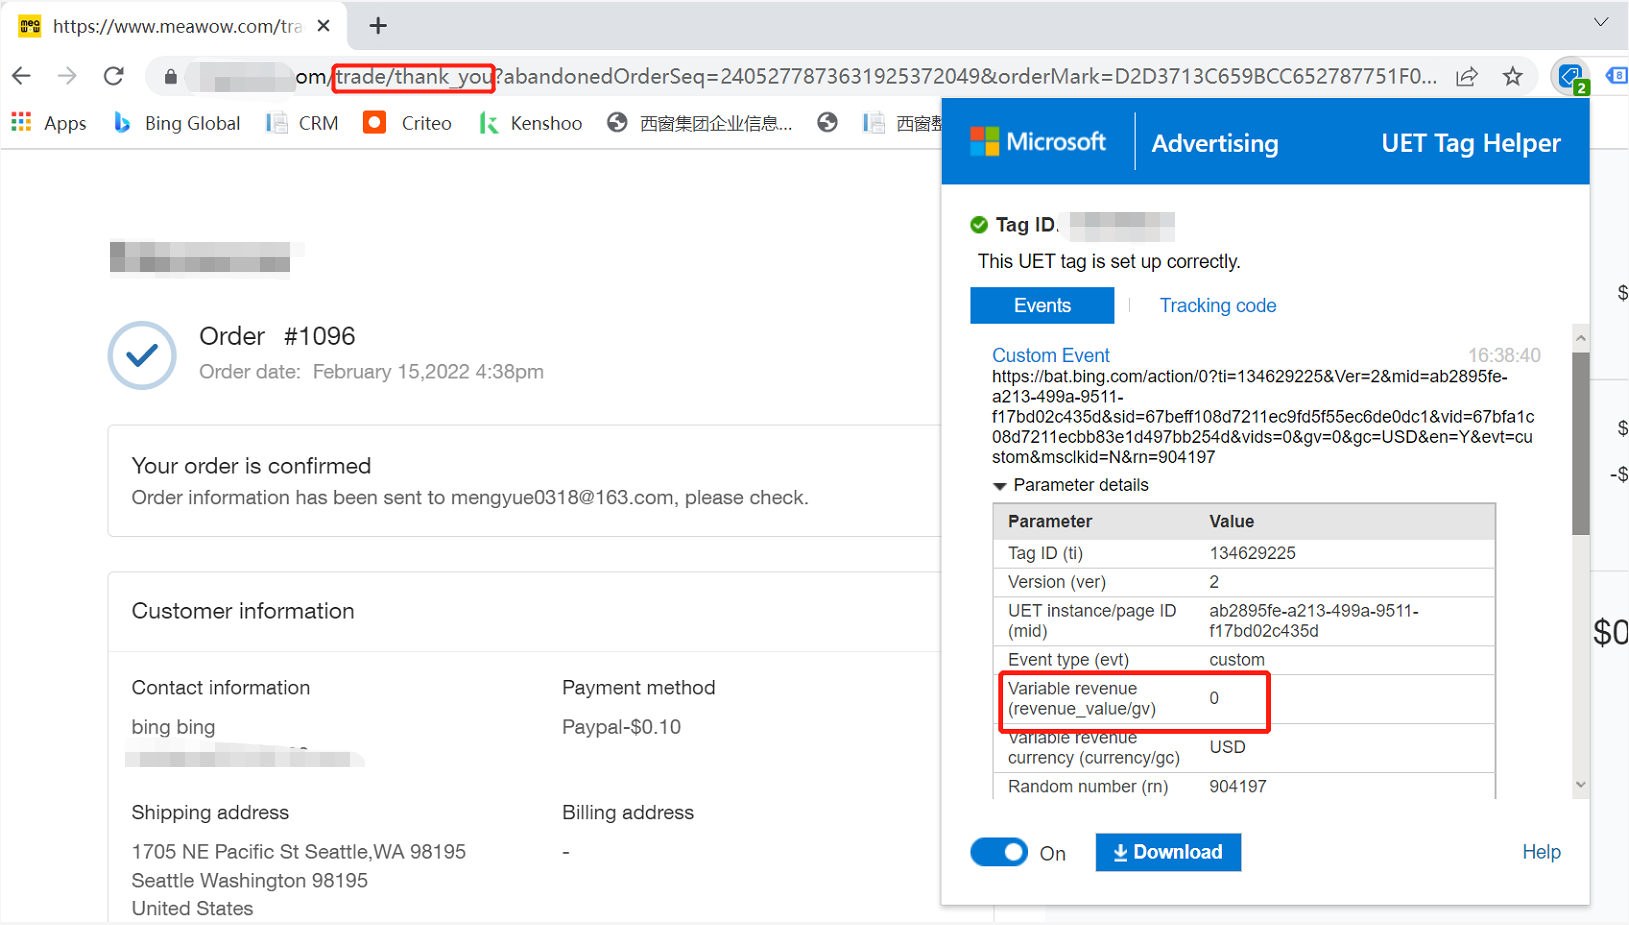
Task: Click the events list scrollbar
Action: tap(1580, 445)
